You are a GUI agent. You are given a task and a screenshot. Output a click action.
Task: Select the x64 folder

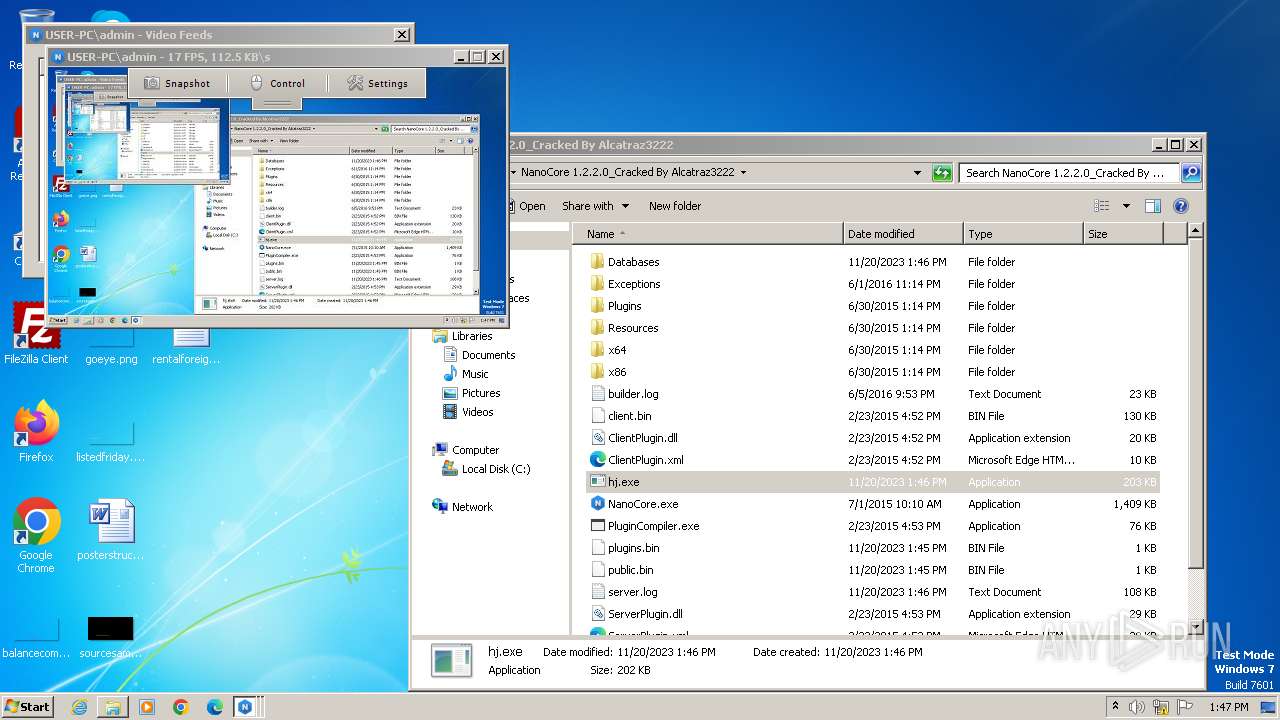click(872, 350)
